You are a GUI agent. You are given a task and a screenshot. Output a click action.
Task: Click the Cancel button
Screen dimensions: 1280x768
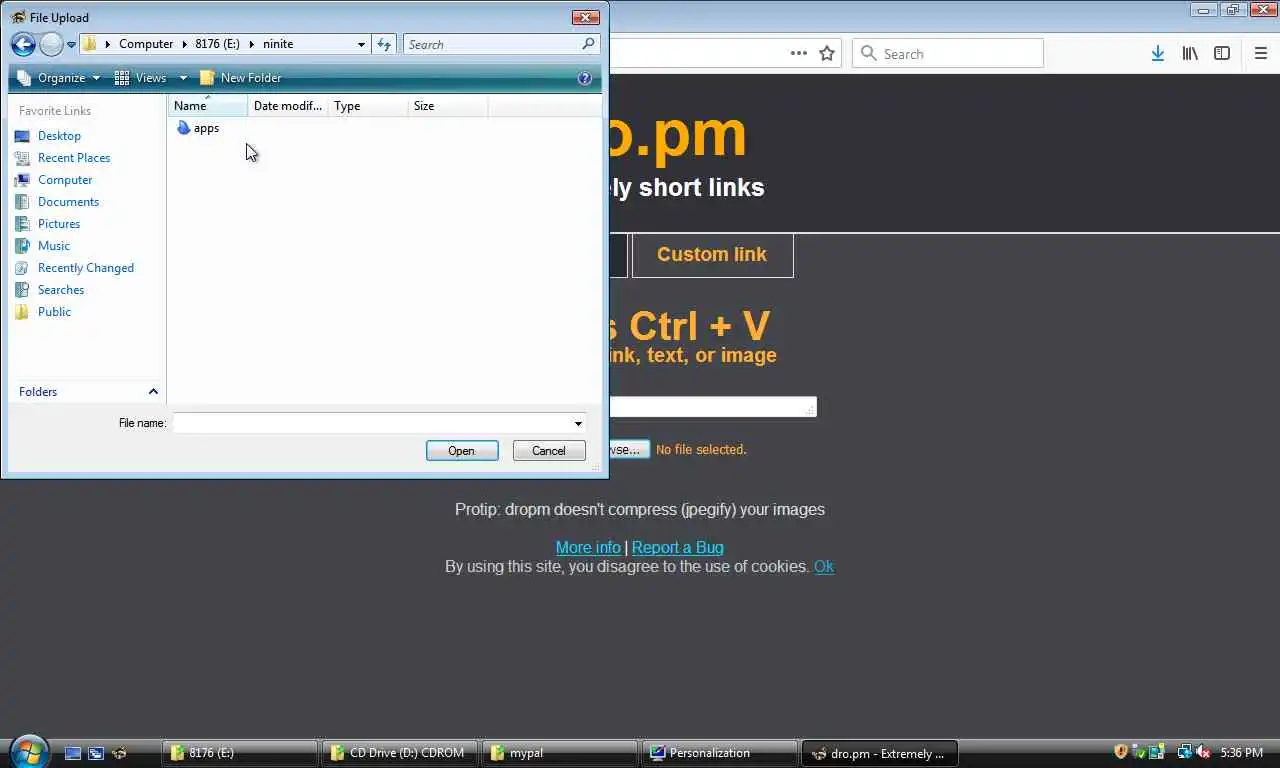(549, 451)
